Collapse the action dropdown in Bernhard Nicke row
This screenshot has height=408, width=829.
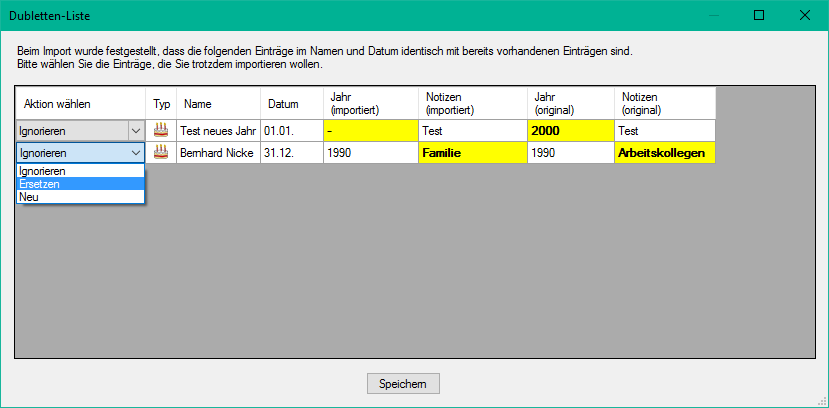[x=136, y=153]
